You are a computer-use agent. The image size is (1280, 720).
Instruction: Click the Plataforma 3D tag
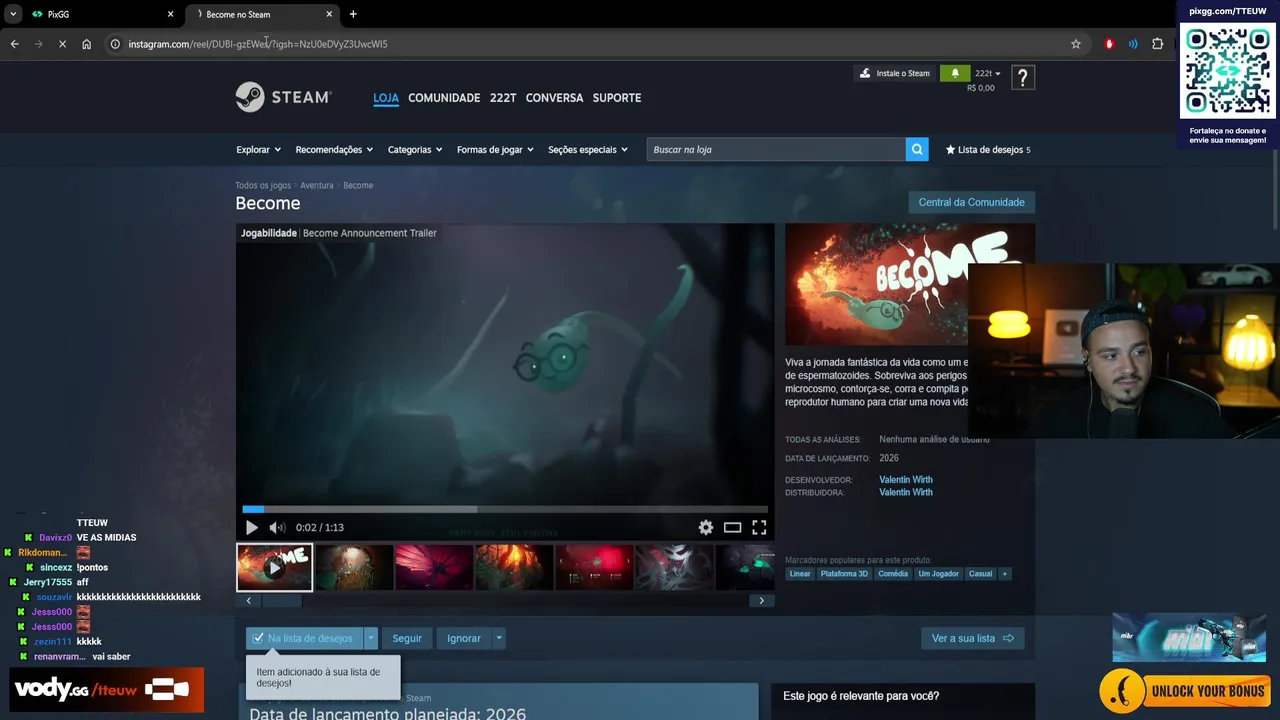click(x=845, y=574)
